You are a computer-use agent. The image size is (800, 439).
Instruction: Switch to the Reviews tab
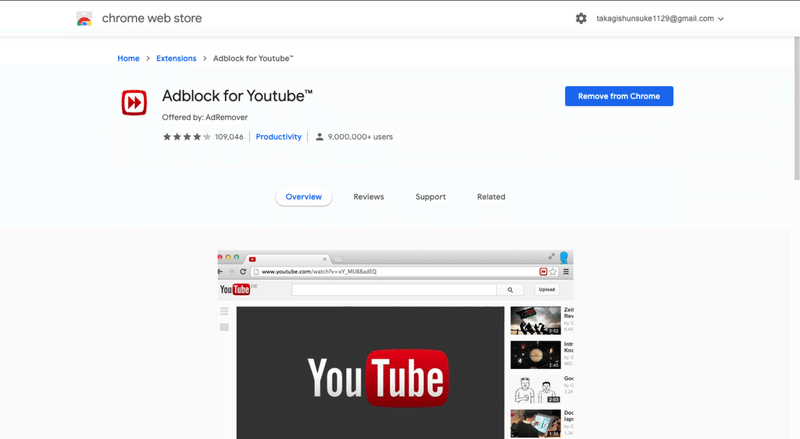click(369, 197)
